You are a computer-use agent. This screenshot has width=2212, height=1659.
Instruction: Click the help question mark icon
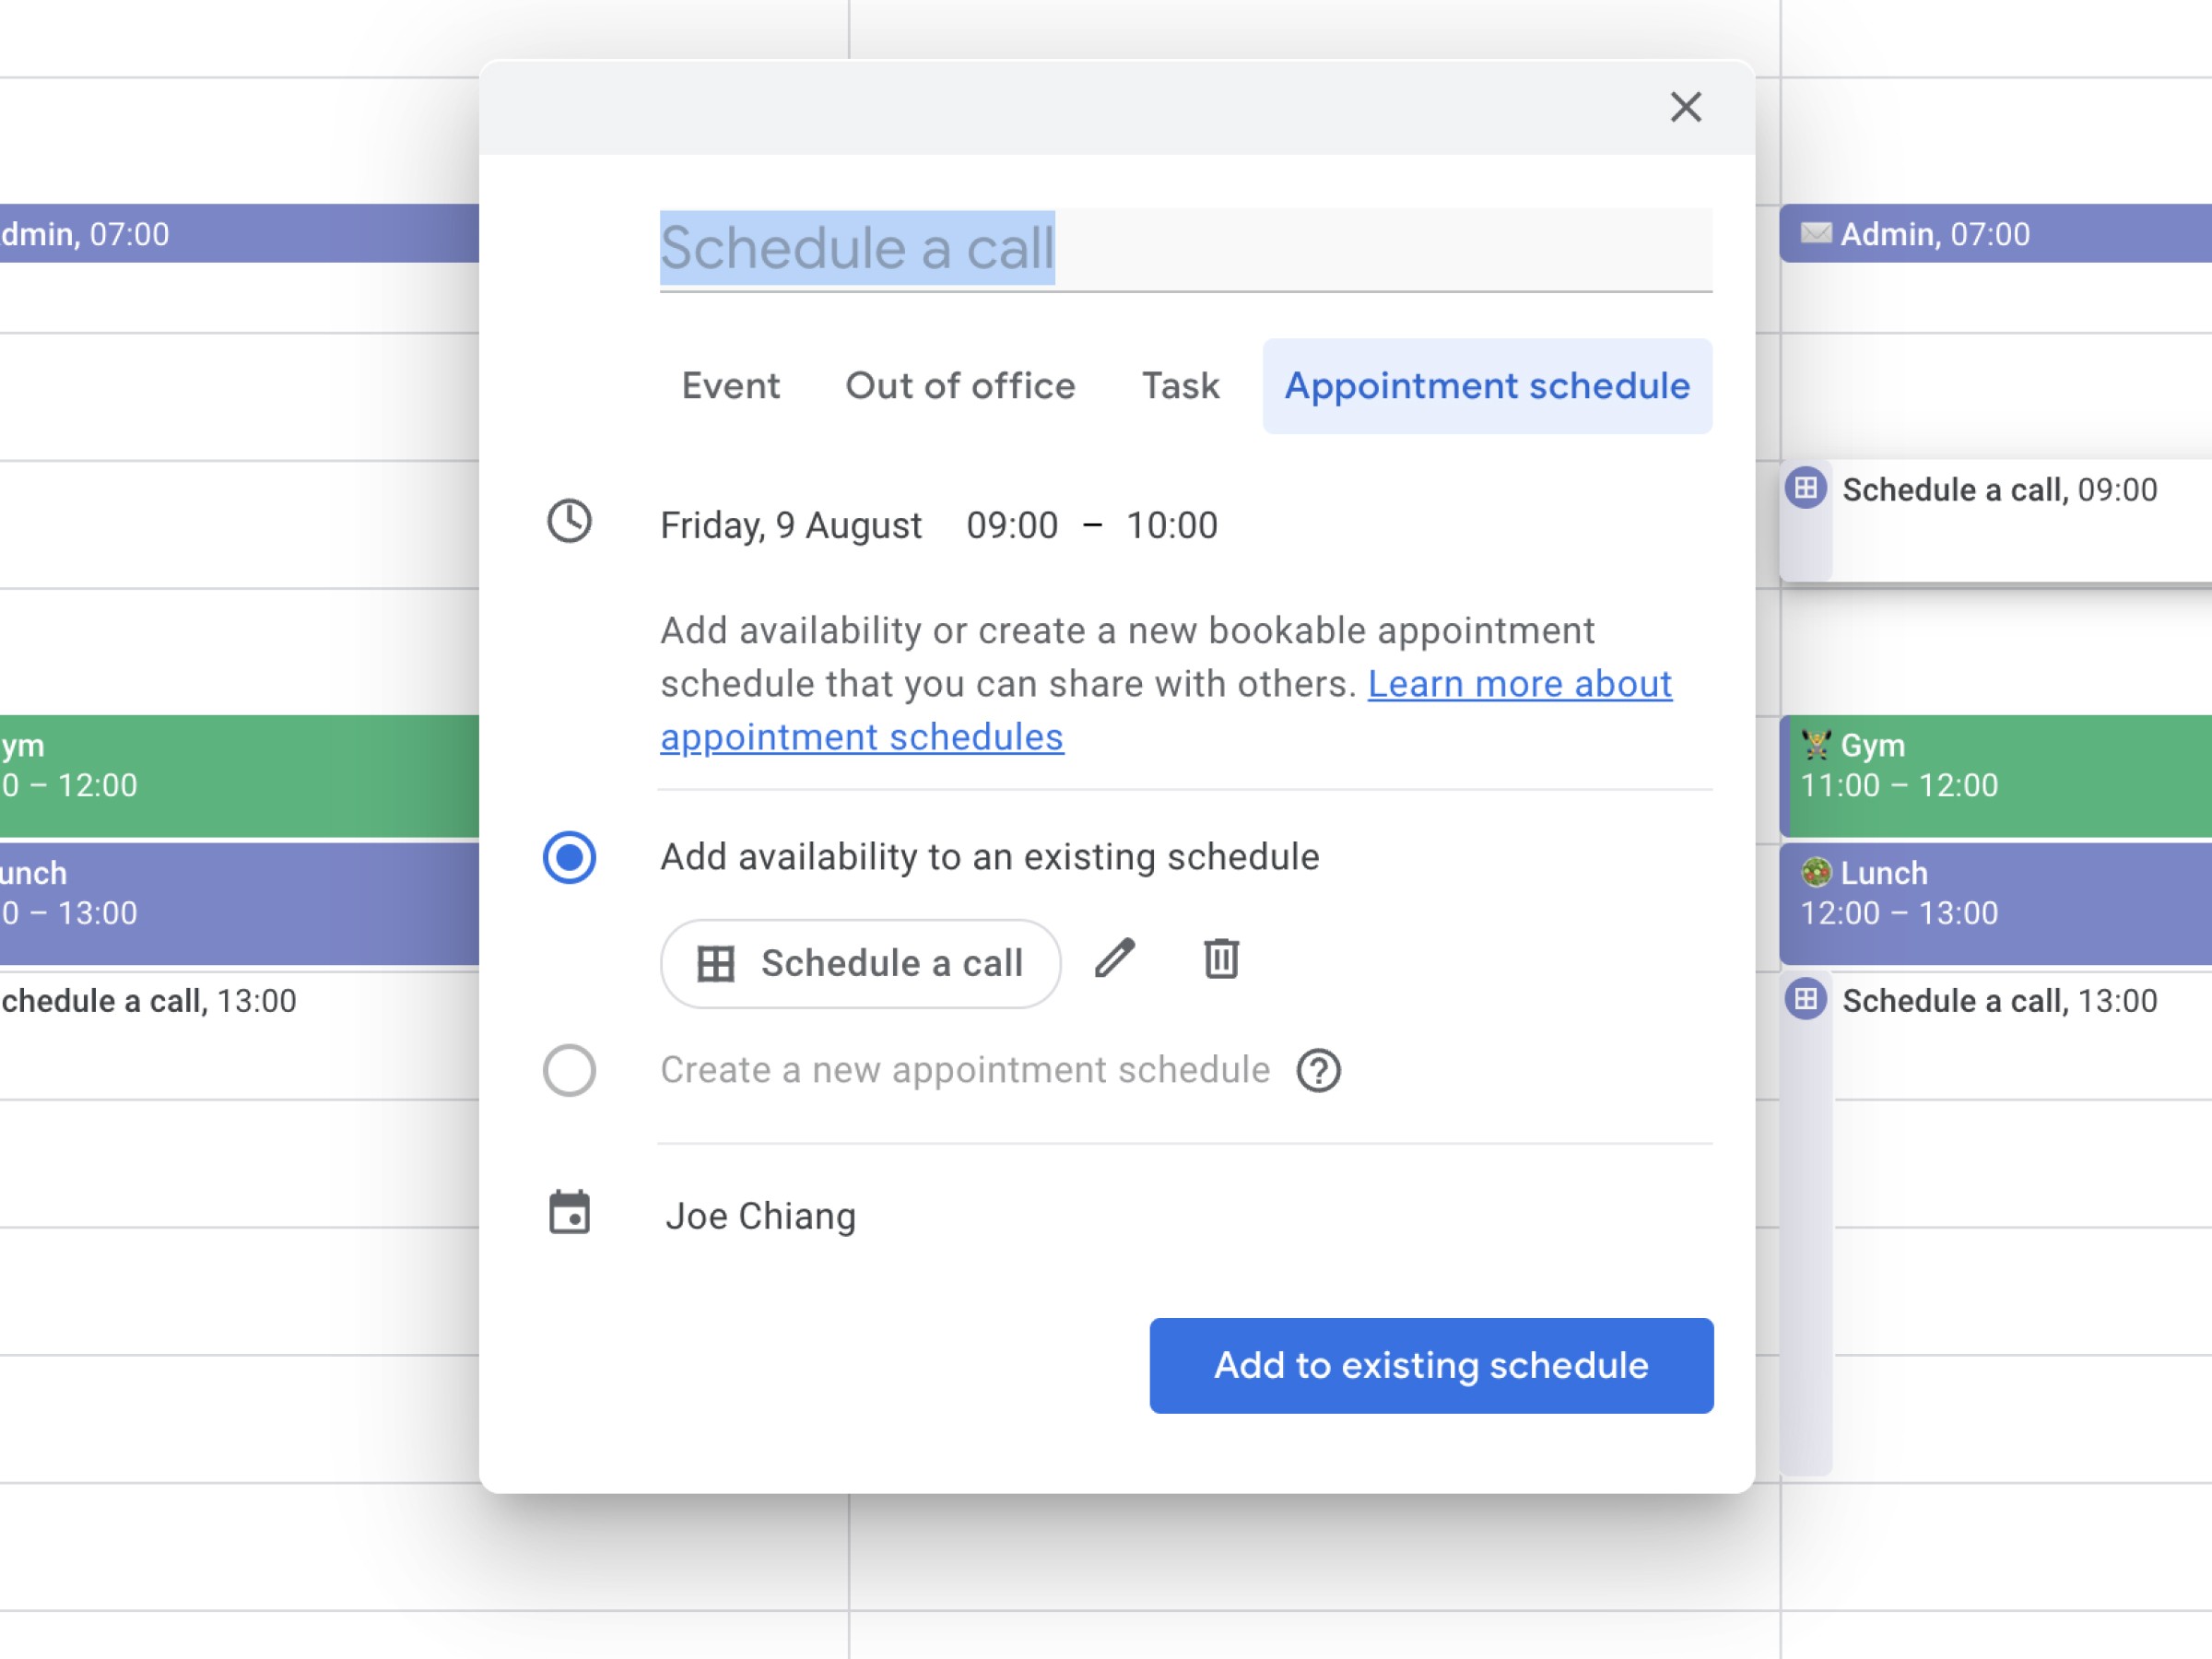click(1319, 1068)
